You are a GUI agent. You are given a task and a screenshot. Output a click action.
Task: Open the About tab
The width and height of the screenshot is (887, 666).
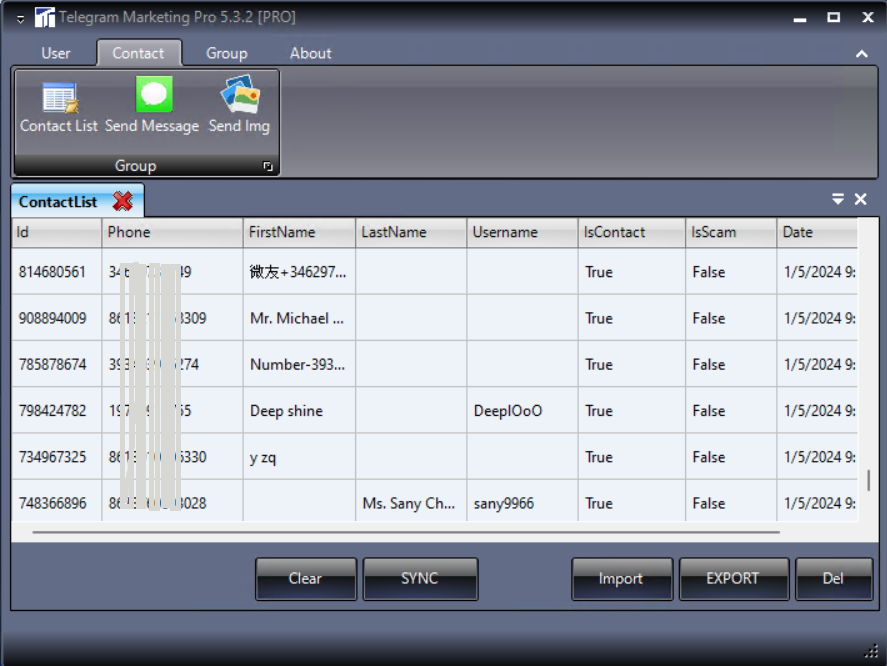pyautogui.click(x=310, y=53)
